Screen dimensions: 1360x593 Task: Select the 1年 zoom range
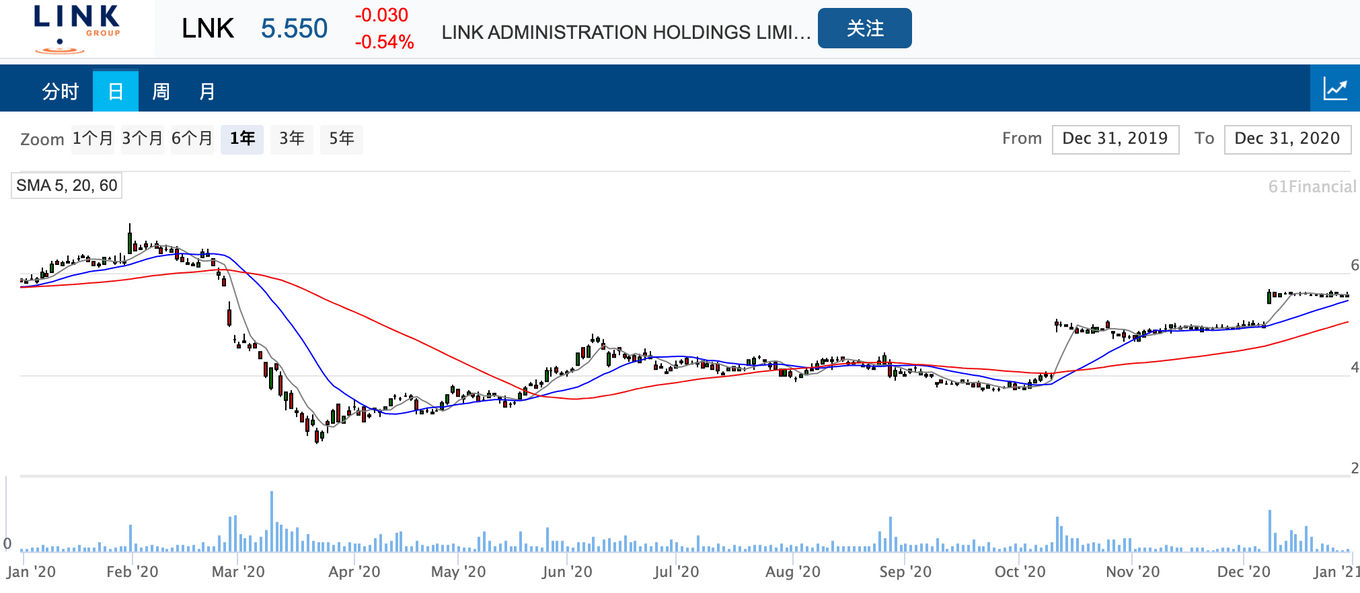click(242, 139)
